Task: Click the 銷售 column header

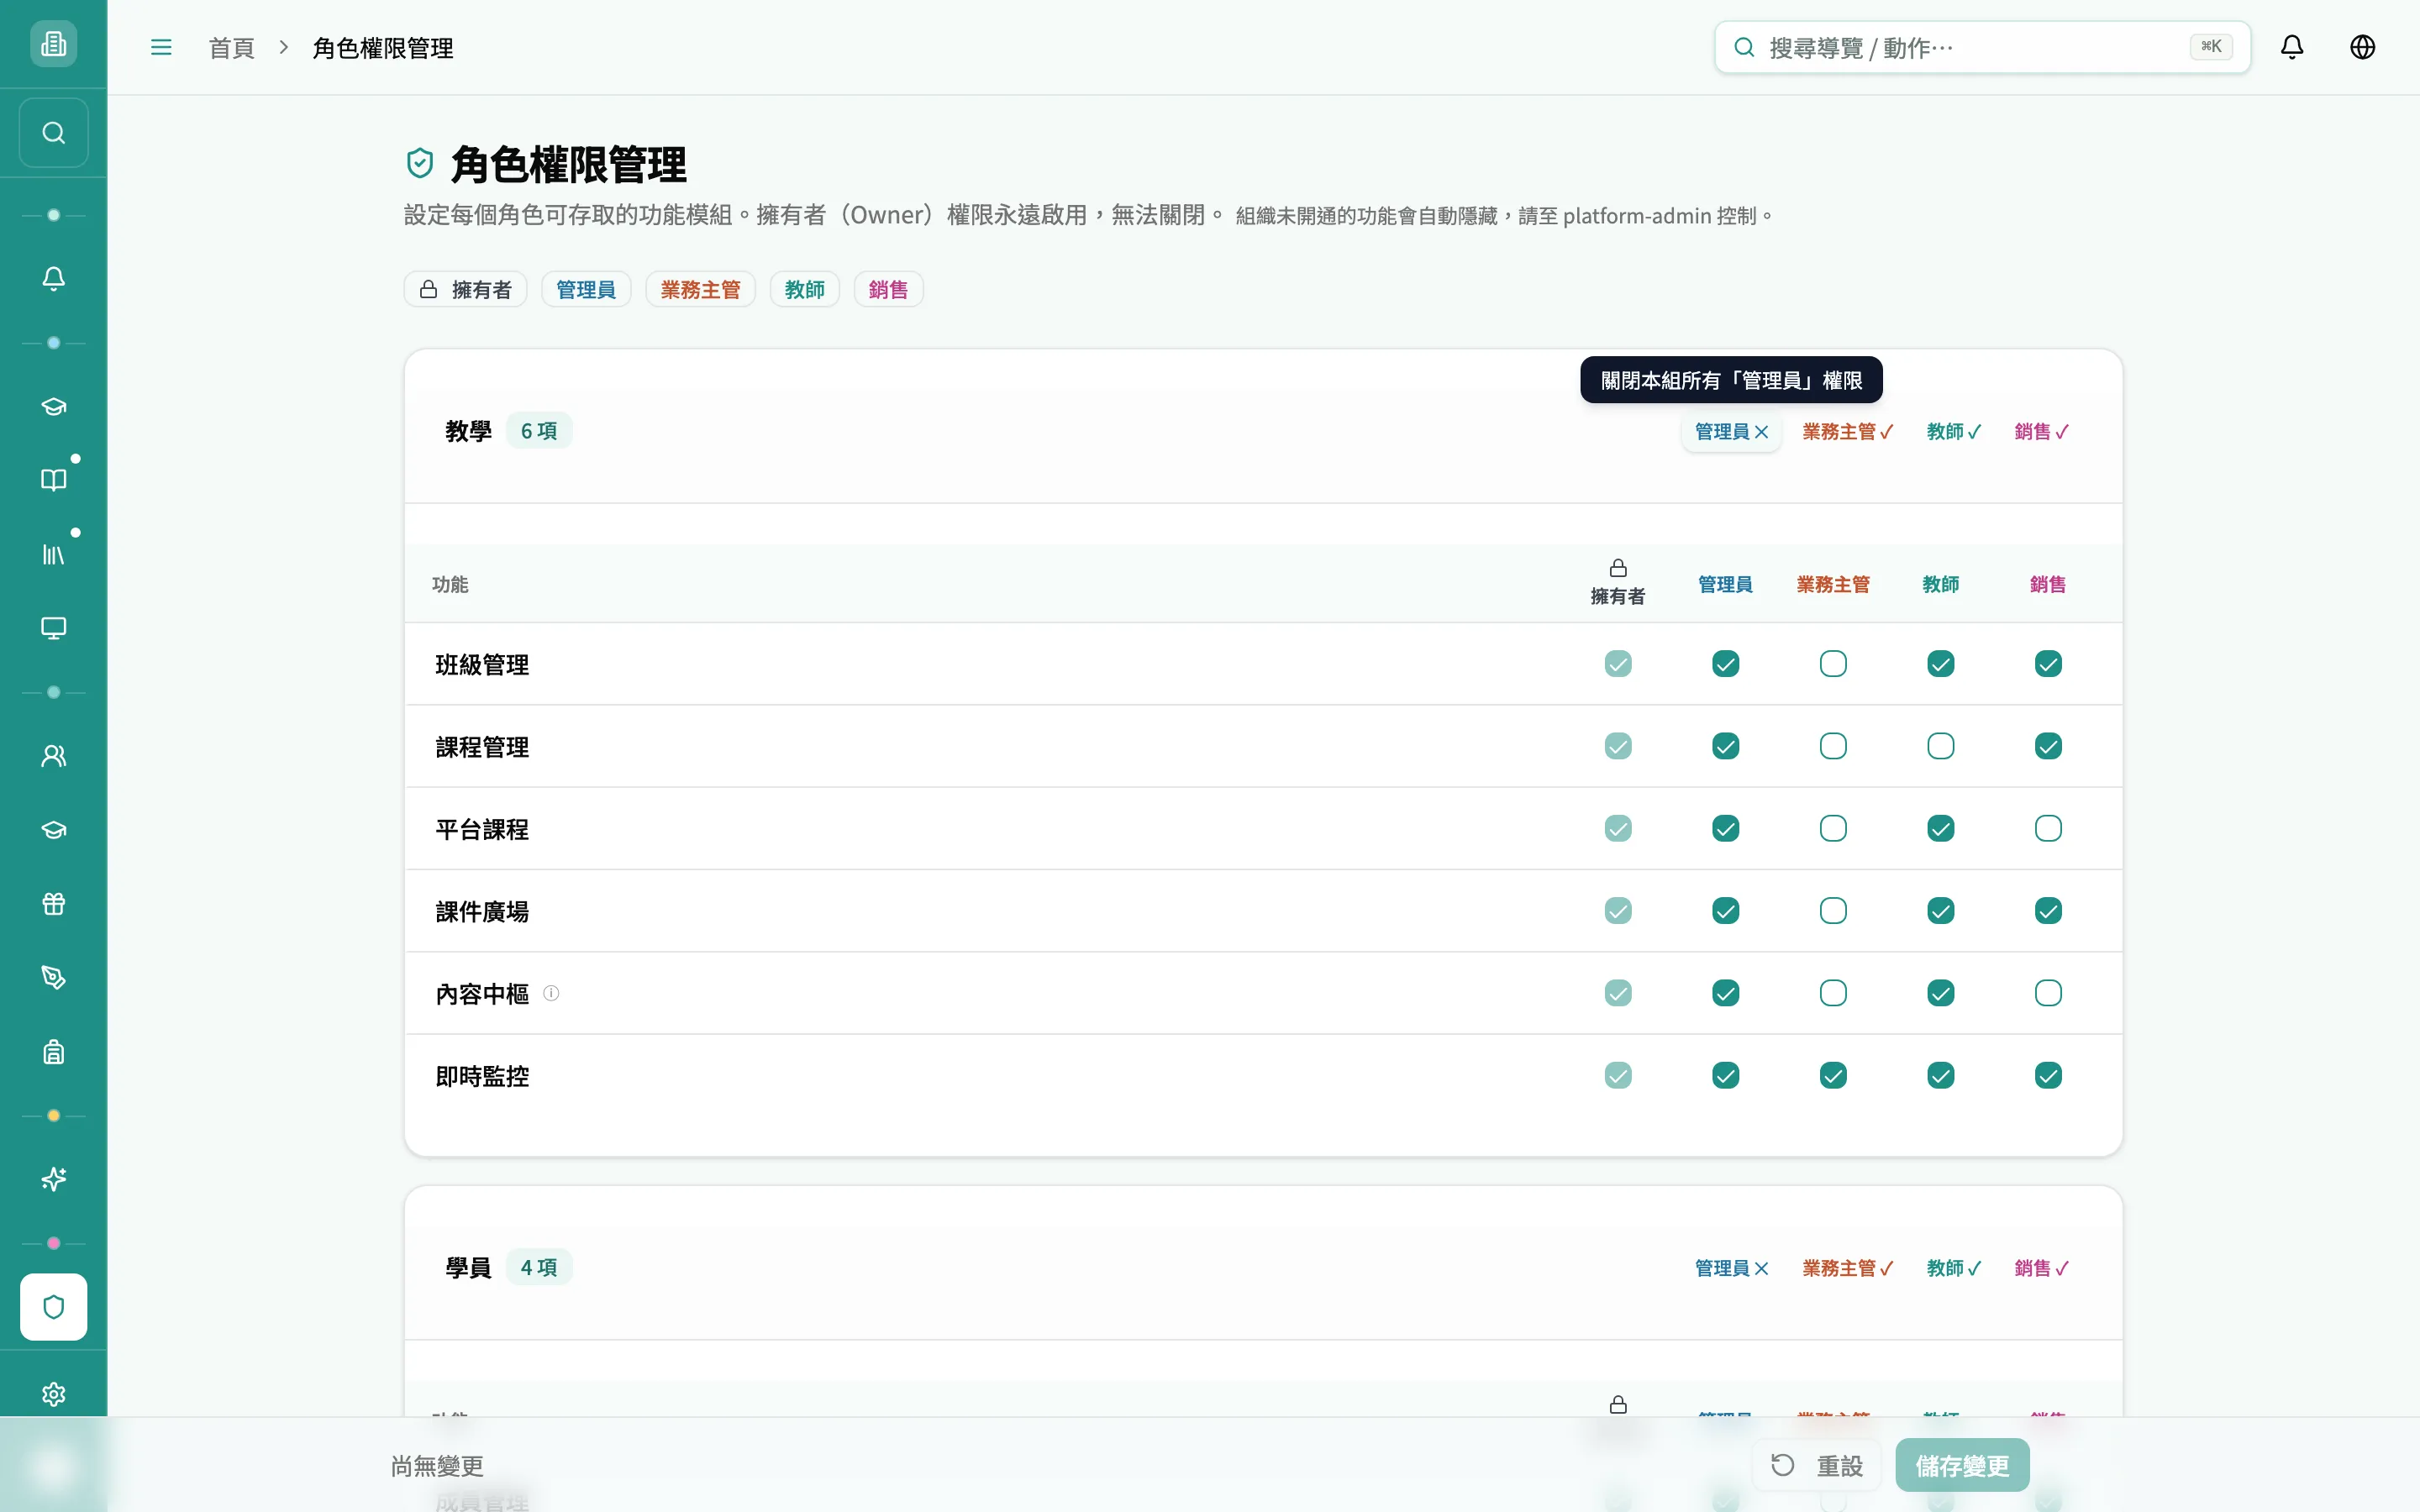Action: [2048, 584]
